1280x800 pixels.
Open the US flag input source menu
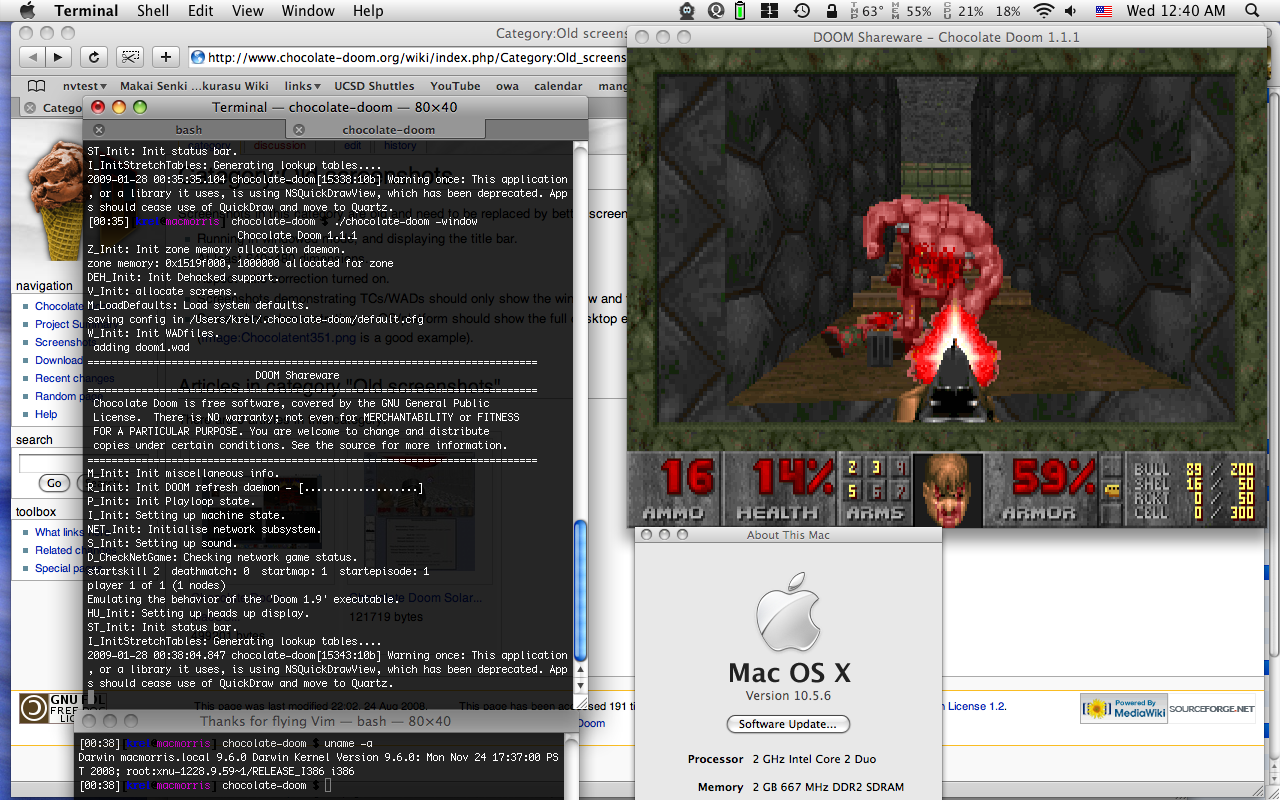point(1104,11)
